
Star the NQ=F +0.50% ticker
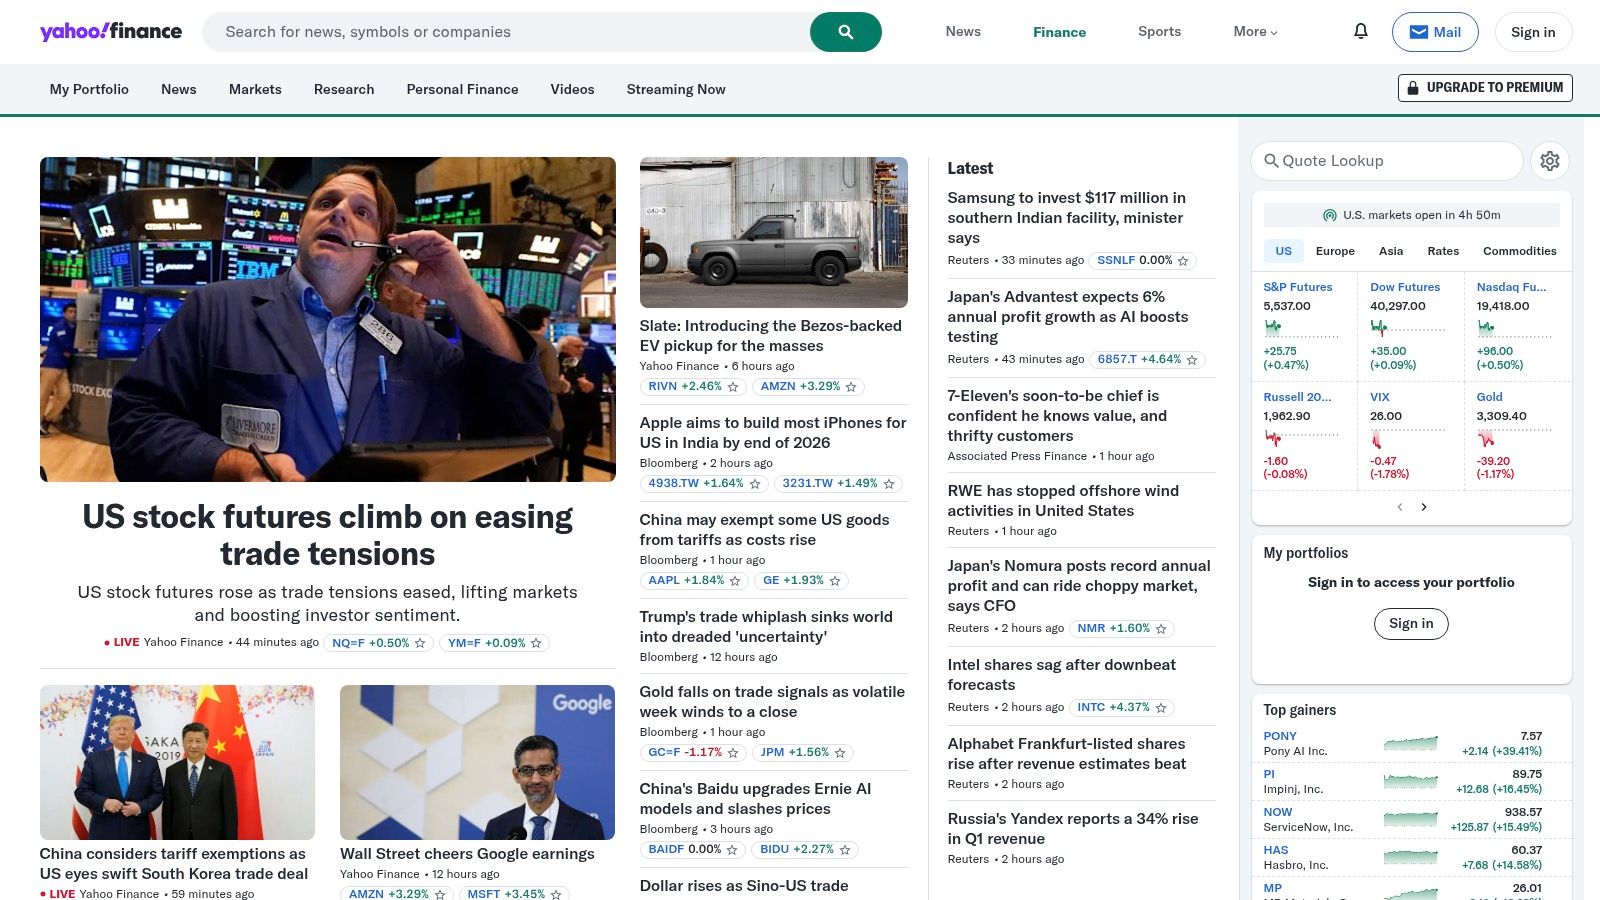click(x=420, y=643)
